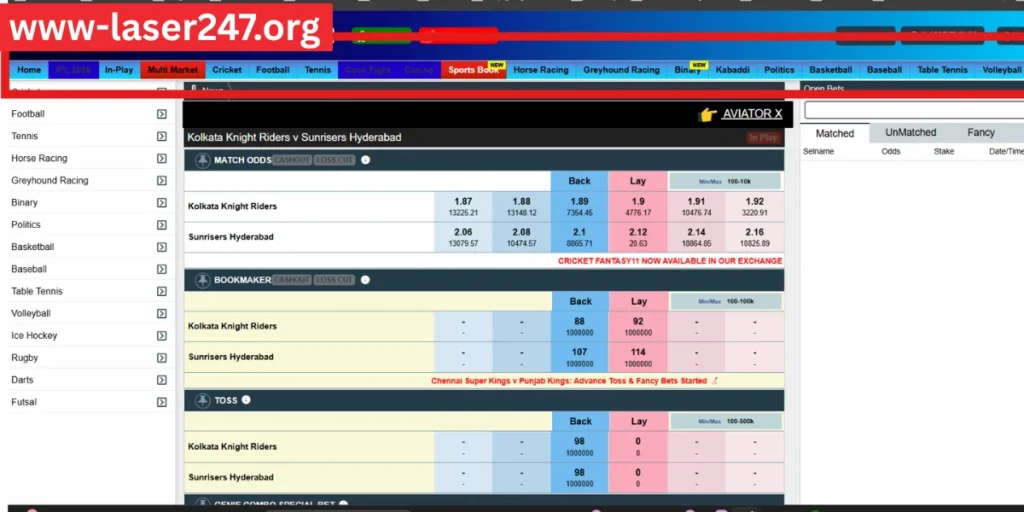
Task: Expand Table Tennis in the sidebar
Action: click(x=162, y=292)
